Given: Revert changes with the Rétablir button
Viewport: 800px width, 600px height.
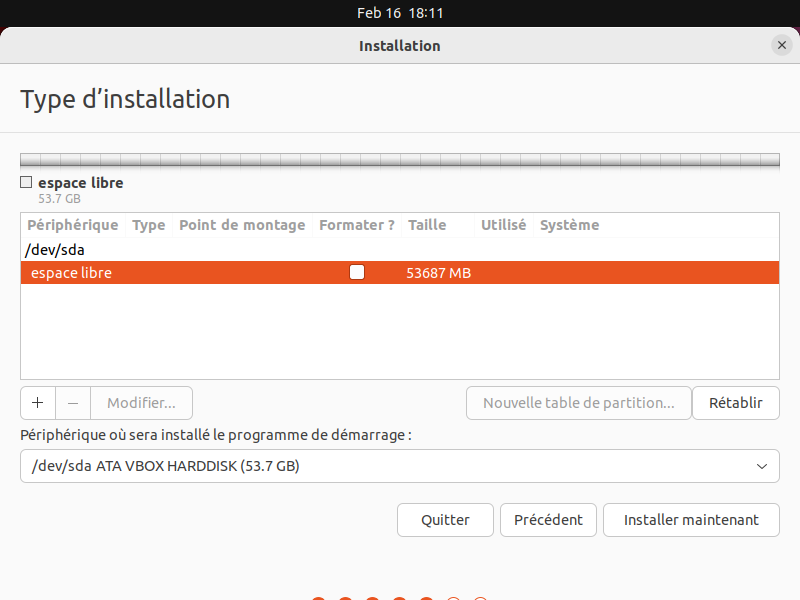Looking at the screenshot, I should (735, 403).
